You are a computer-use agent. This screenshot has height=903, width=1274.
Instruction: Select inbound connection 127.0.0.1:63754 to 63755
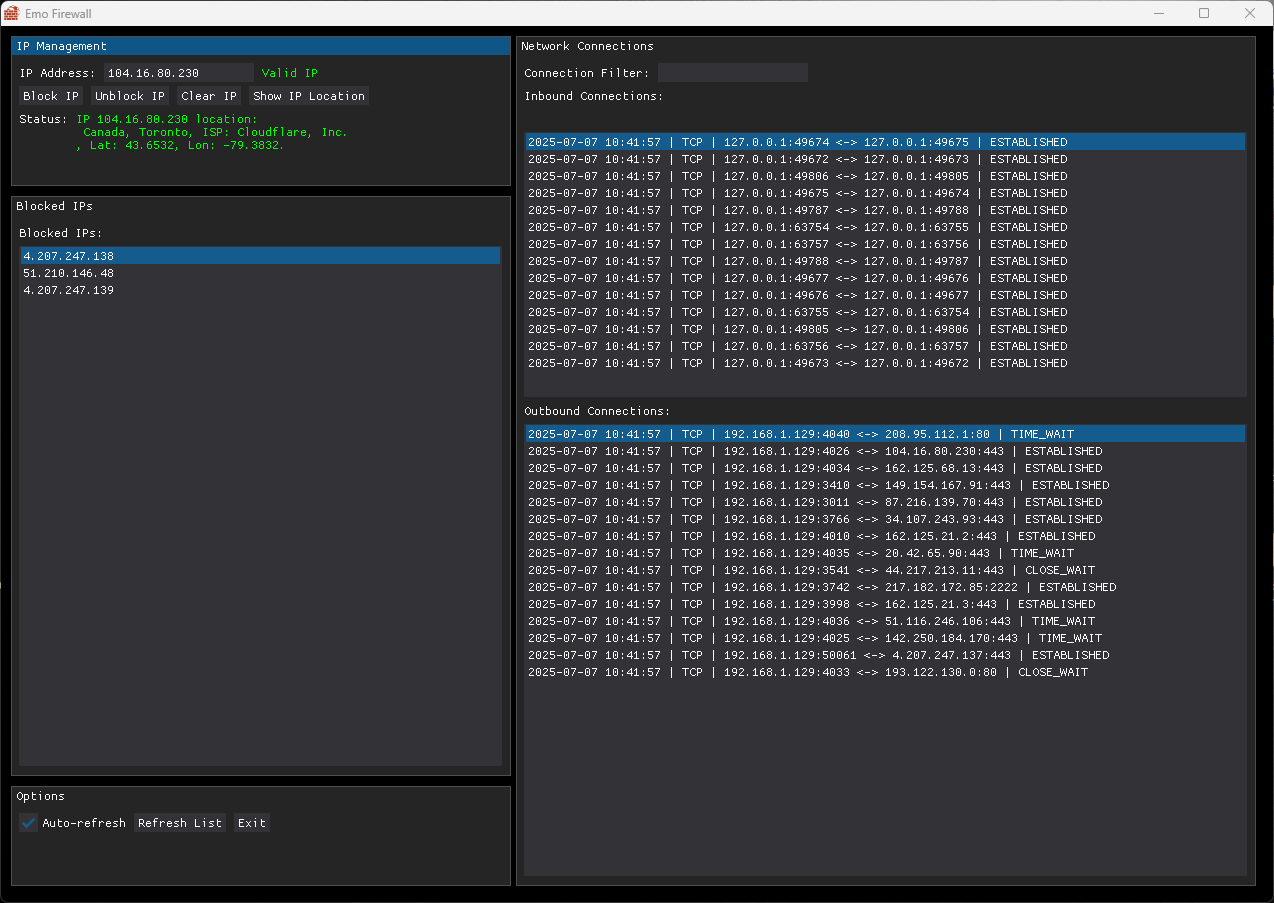pyautogui.click(x=885, y=227)
